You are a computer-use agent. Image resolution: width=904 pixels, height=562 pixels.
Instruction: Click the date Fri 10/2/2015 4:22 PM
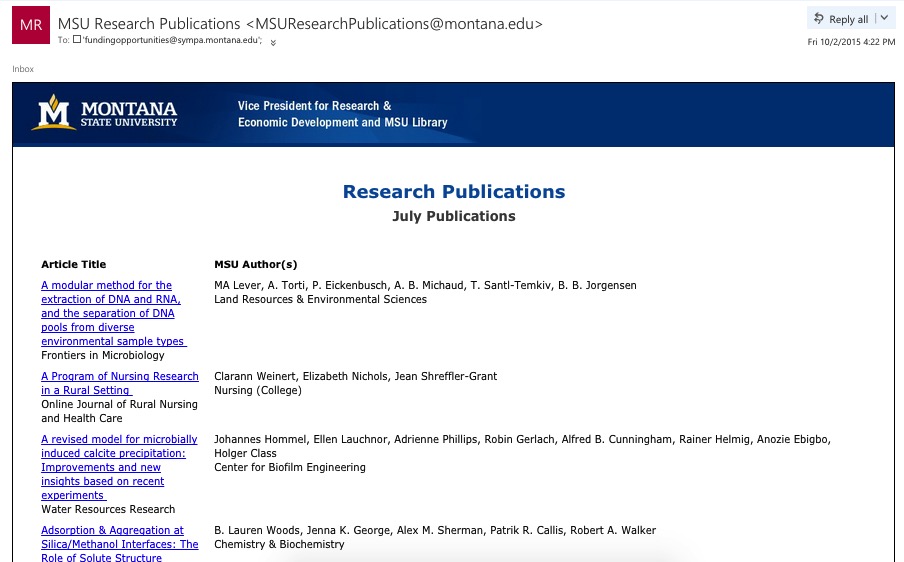pos(851,42)
